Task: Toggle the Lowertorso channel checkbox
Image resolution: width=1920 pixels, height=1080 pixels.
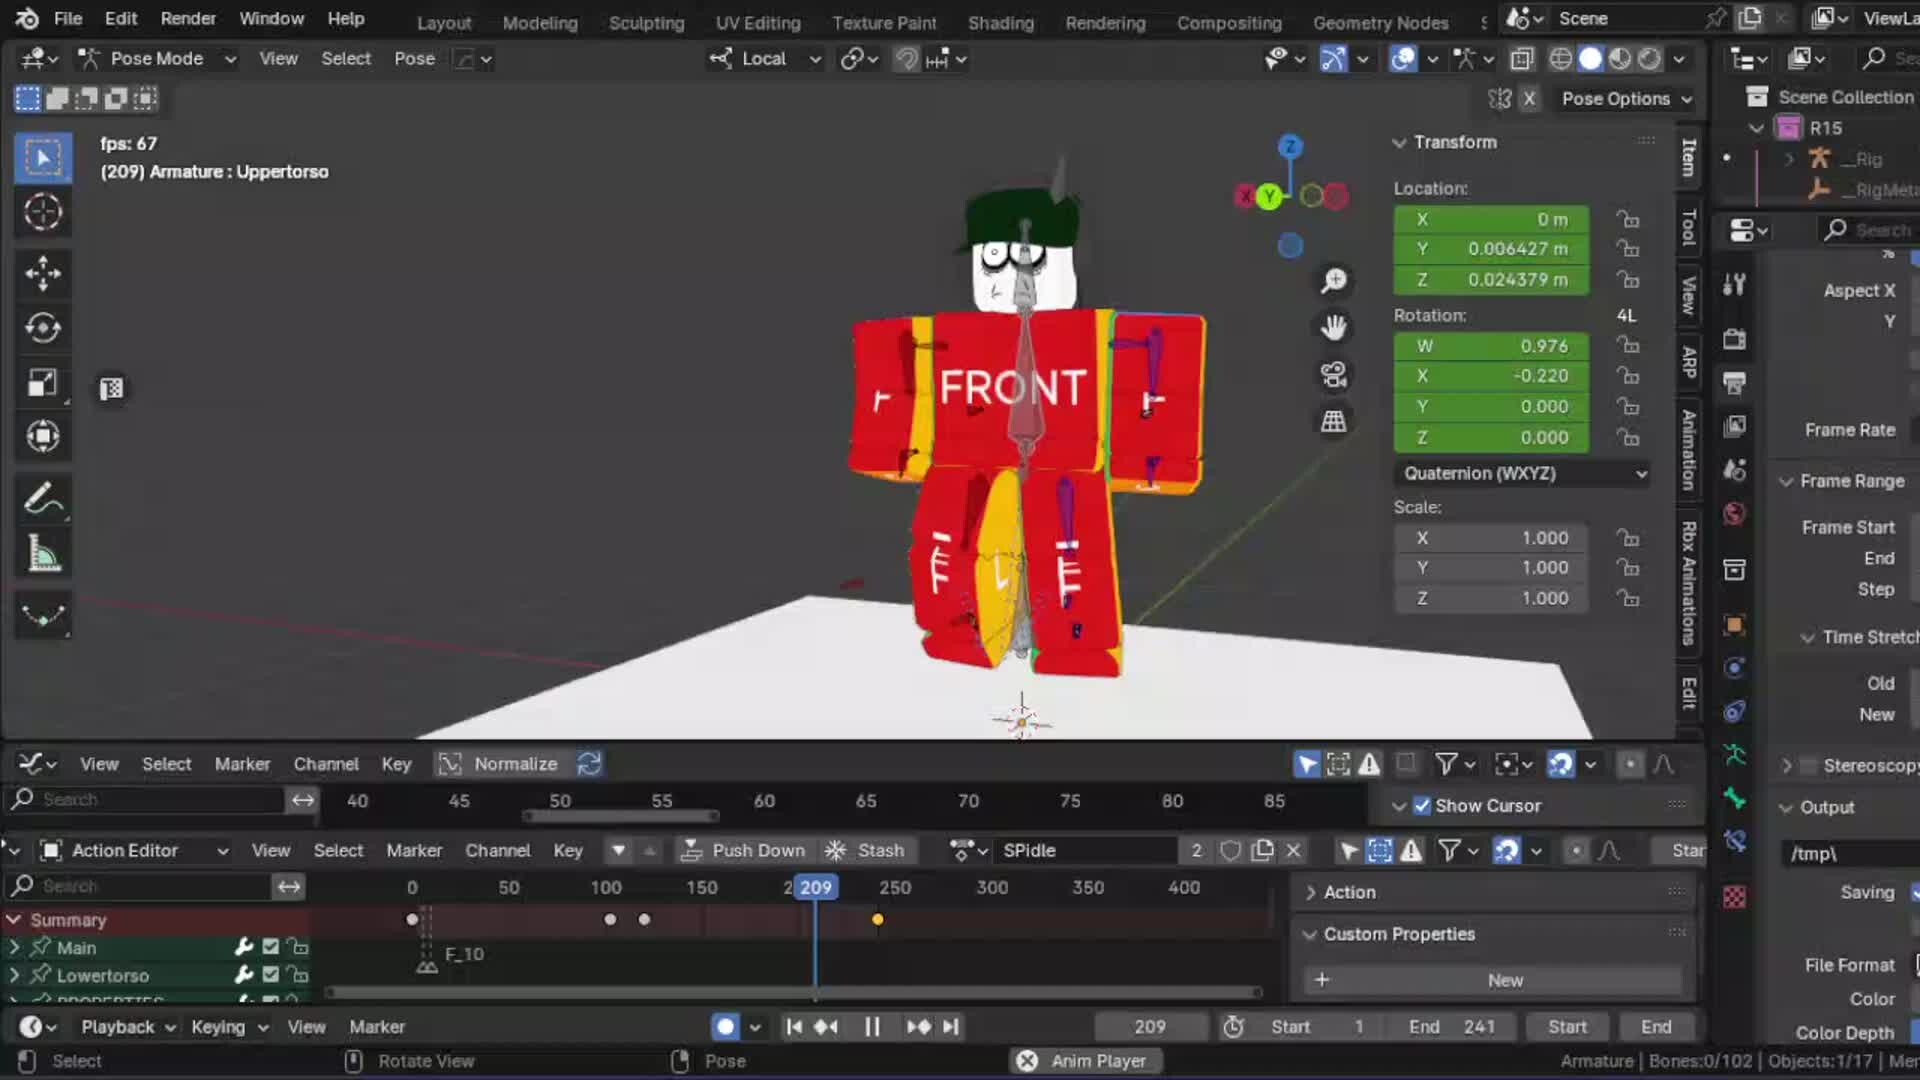Action: (270, 975)
